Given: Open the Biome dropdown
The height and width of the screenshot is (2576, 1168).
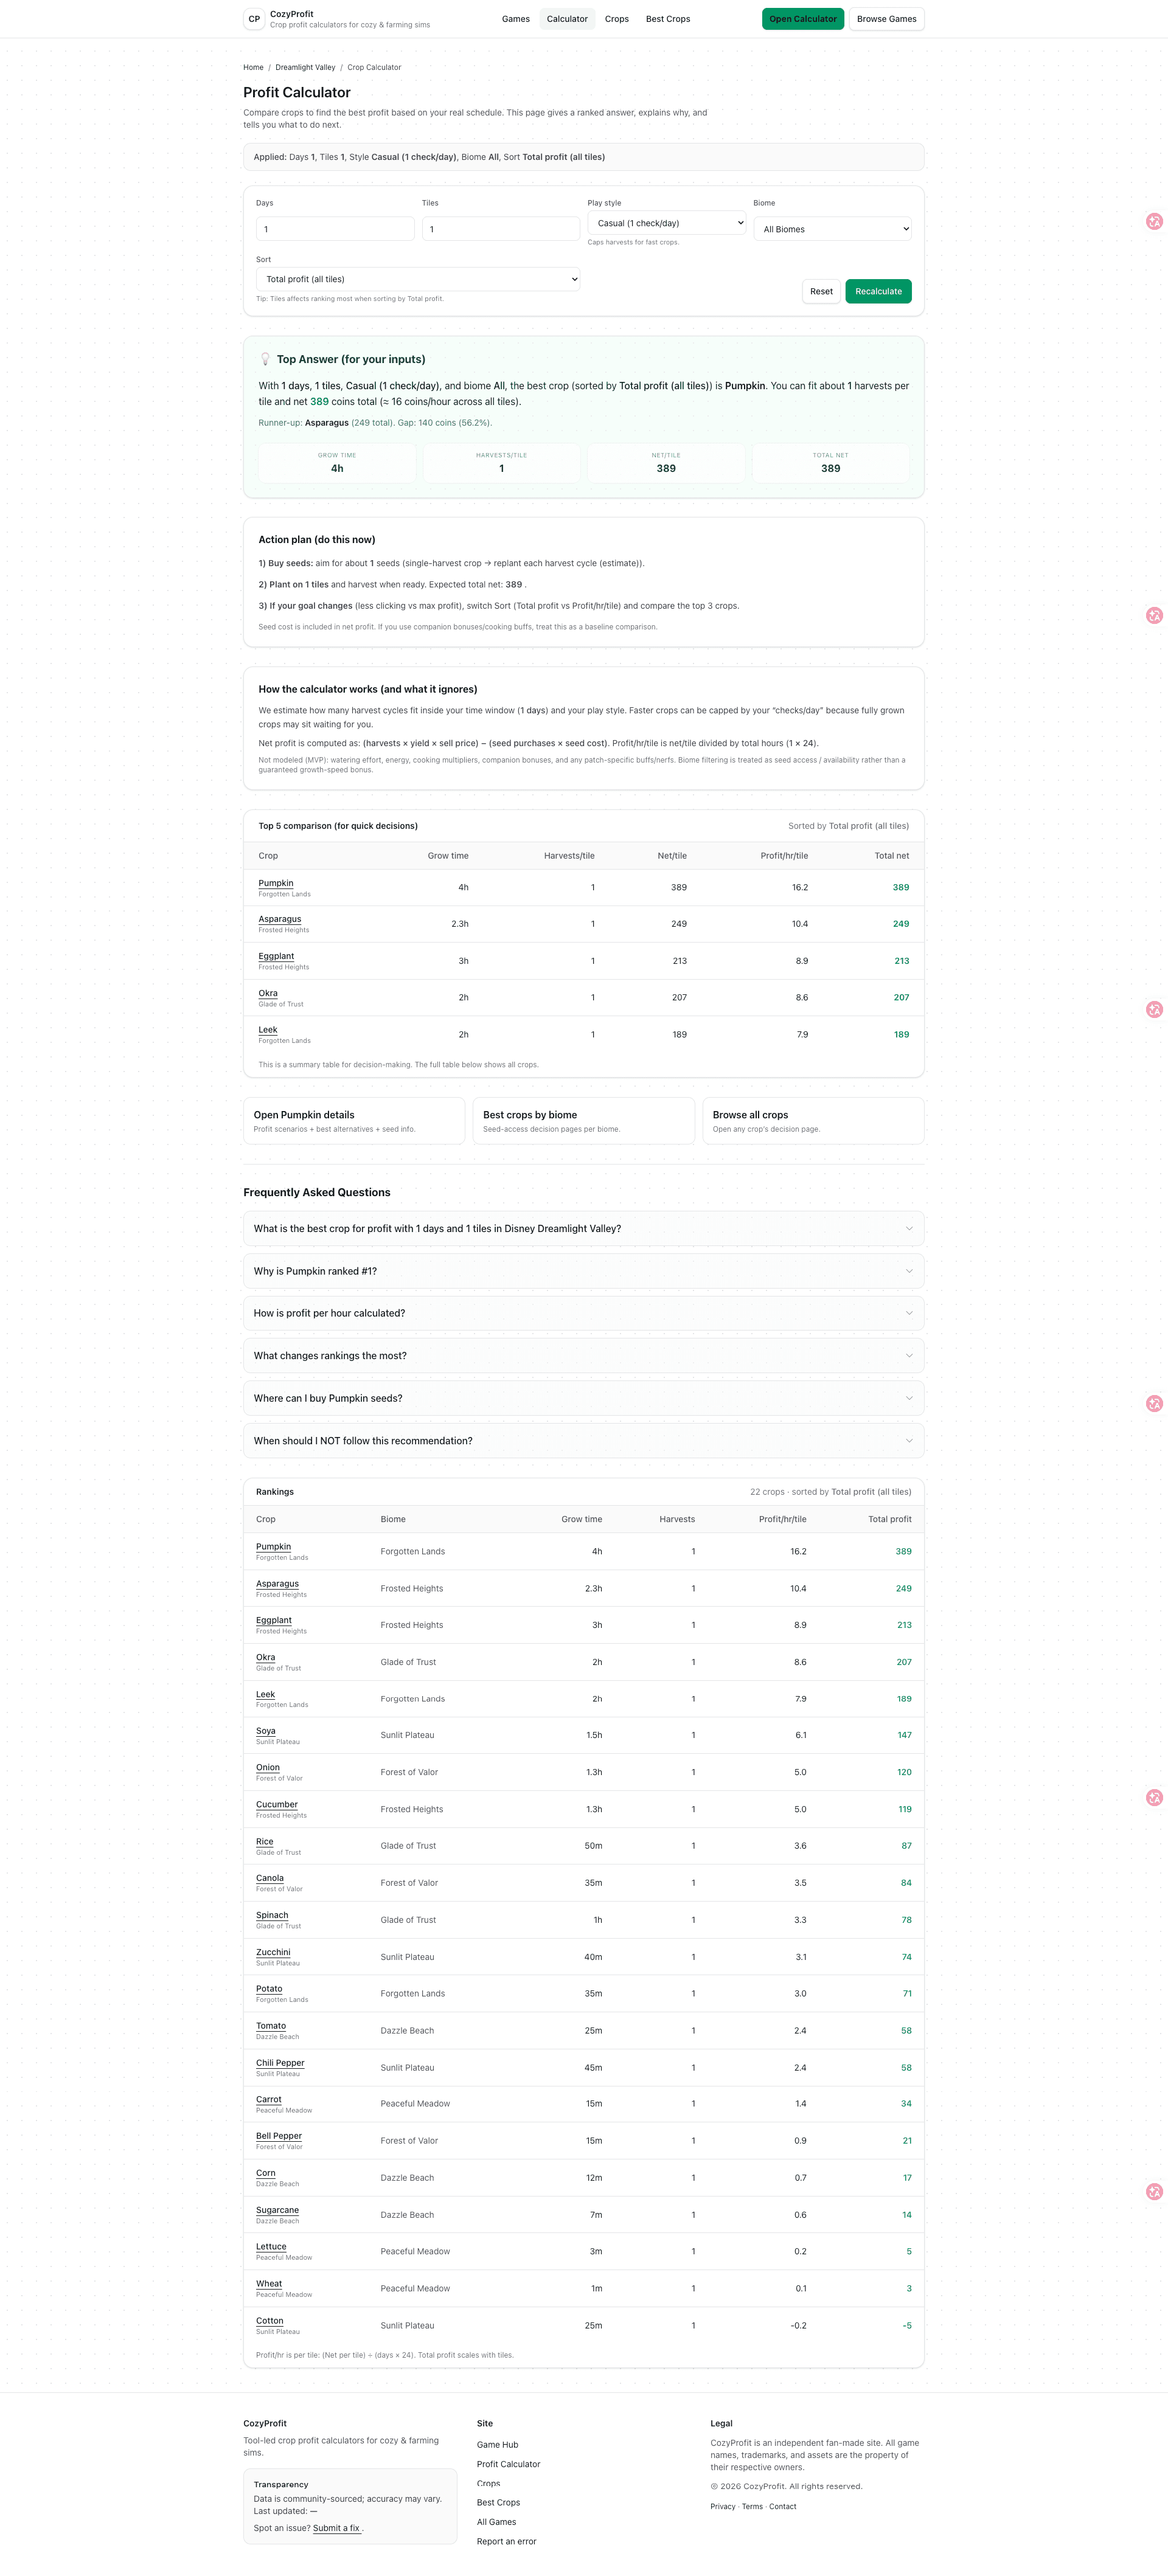Looking at the screenshot, I should pyautogui.click(x=831, y=229).
